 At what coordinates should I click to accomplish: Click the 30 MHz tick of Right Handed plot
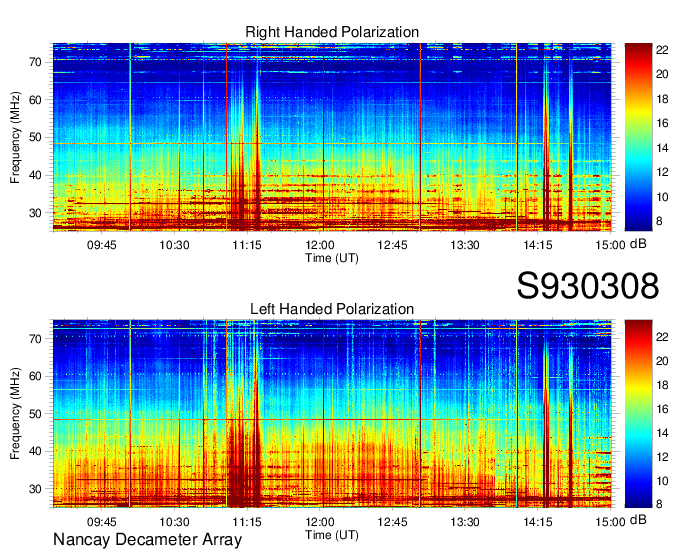pos(36,213)
